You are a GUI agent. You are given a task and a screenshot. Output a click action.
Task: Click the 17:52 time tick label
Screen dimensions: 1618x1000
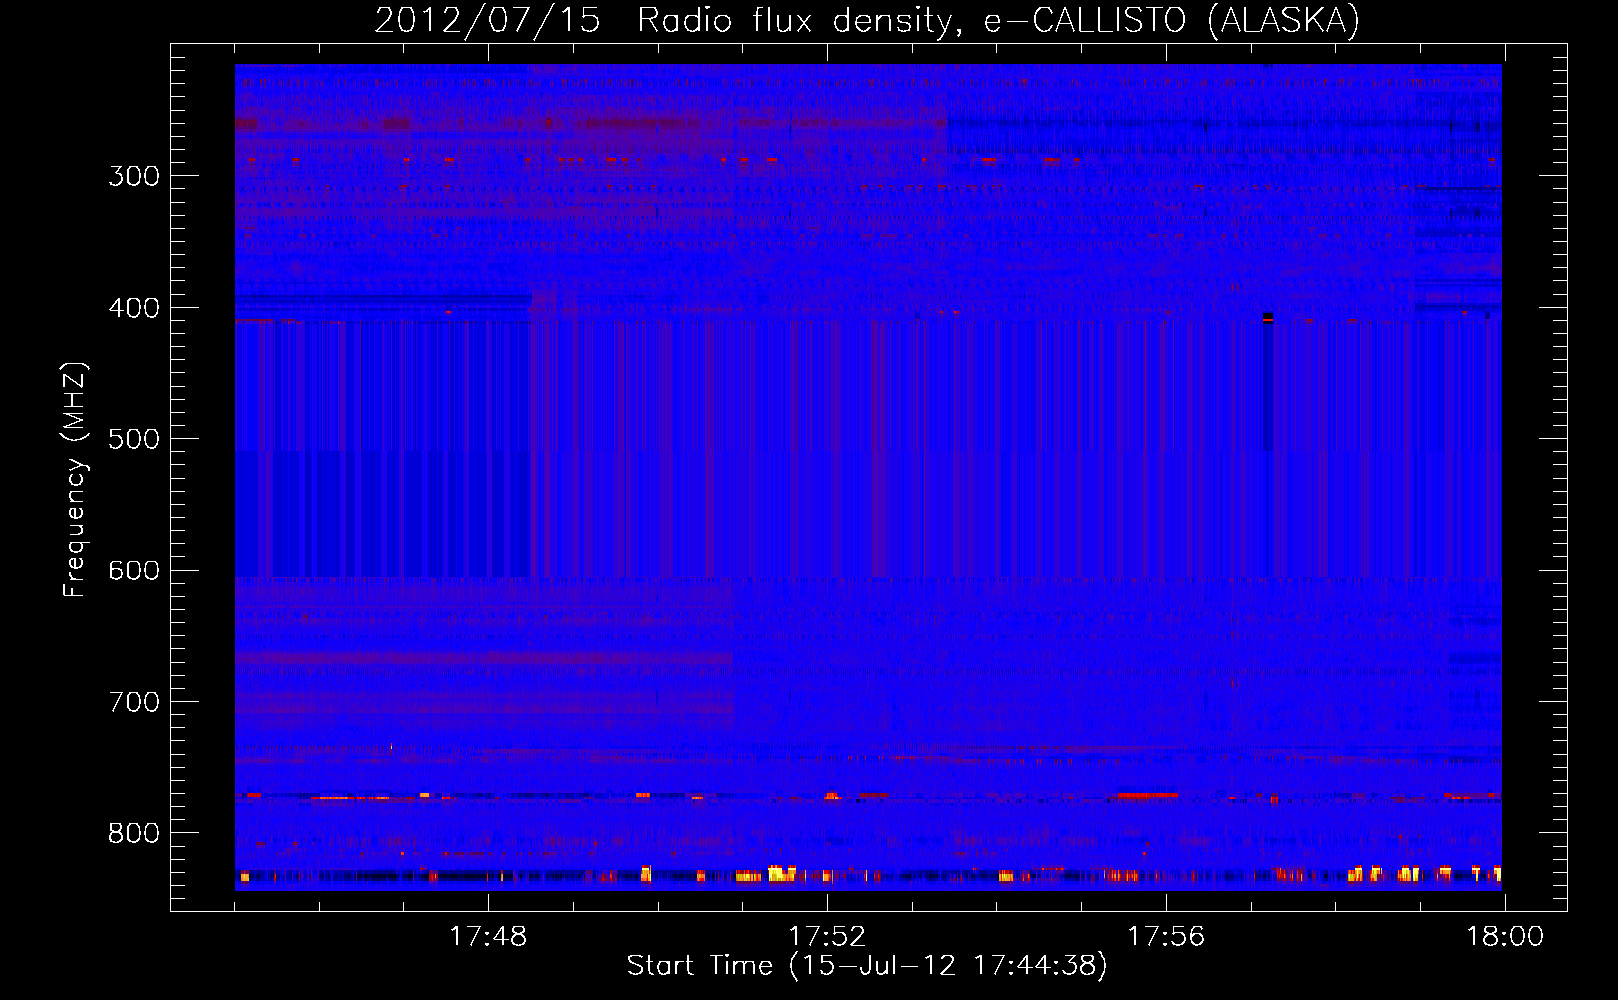point(827,937)
